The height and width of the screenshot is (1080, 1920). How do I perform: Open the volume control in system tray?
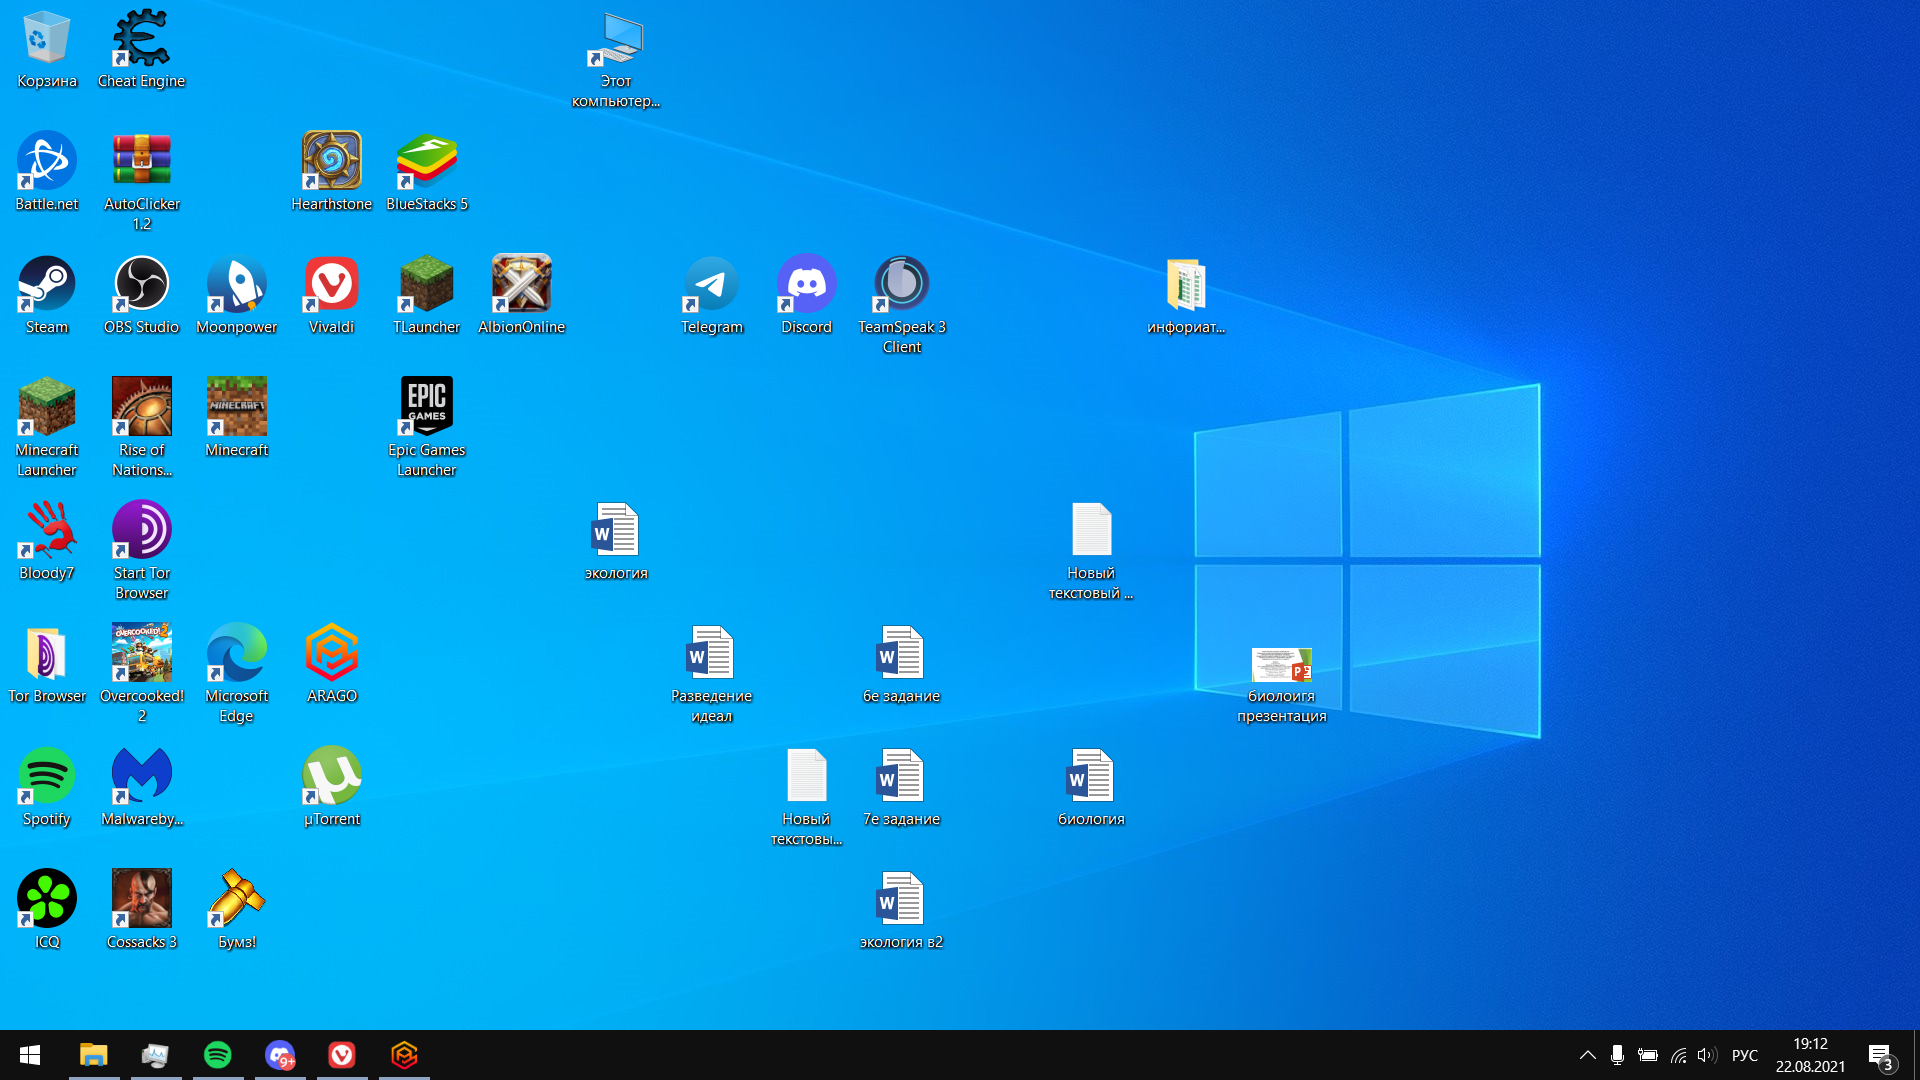[x=1706, y=1055]
